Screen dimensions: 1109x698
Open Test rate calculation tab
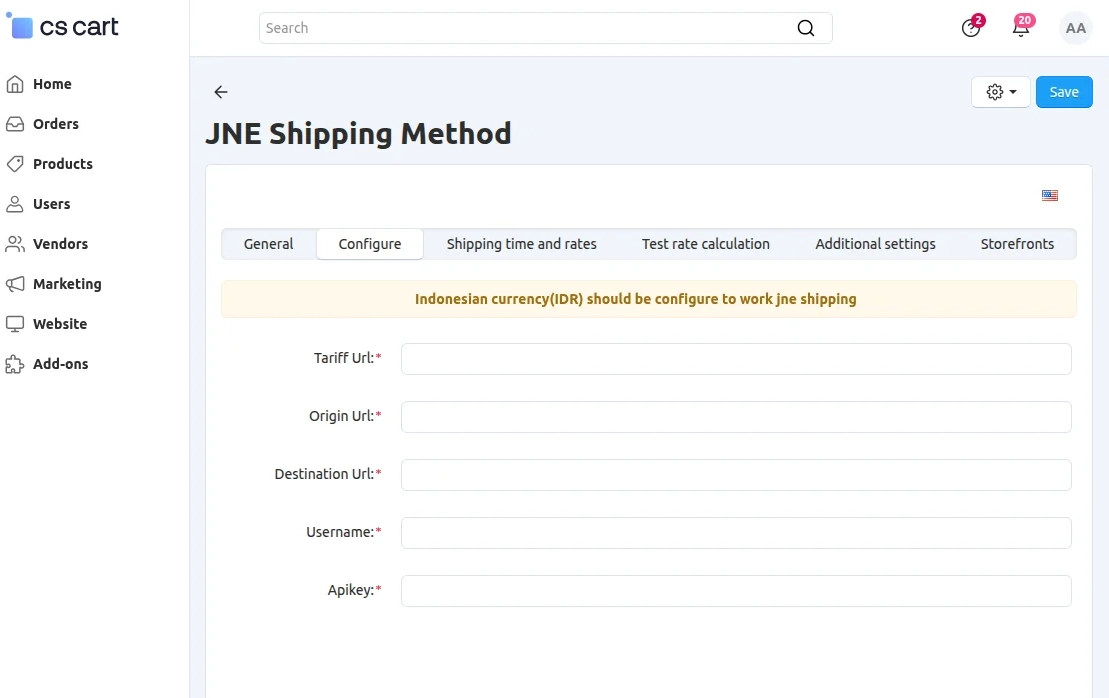[706, 244]
